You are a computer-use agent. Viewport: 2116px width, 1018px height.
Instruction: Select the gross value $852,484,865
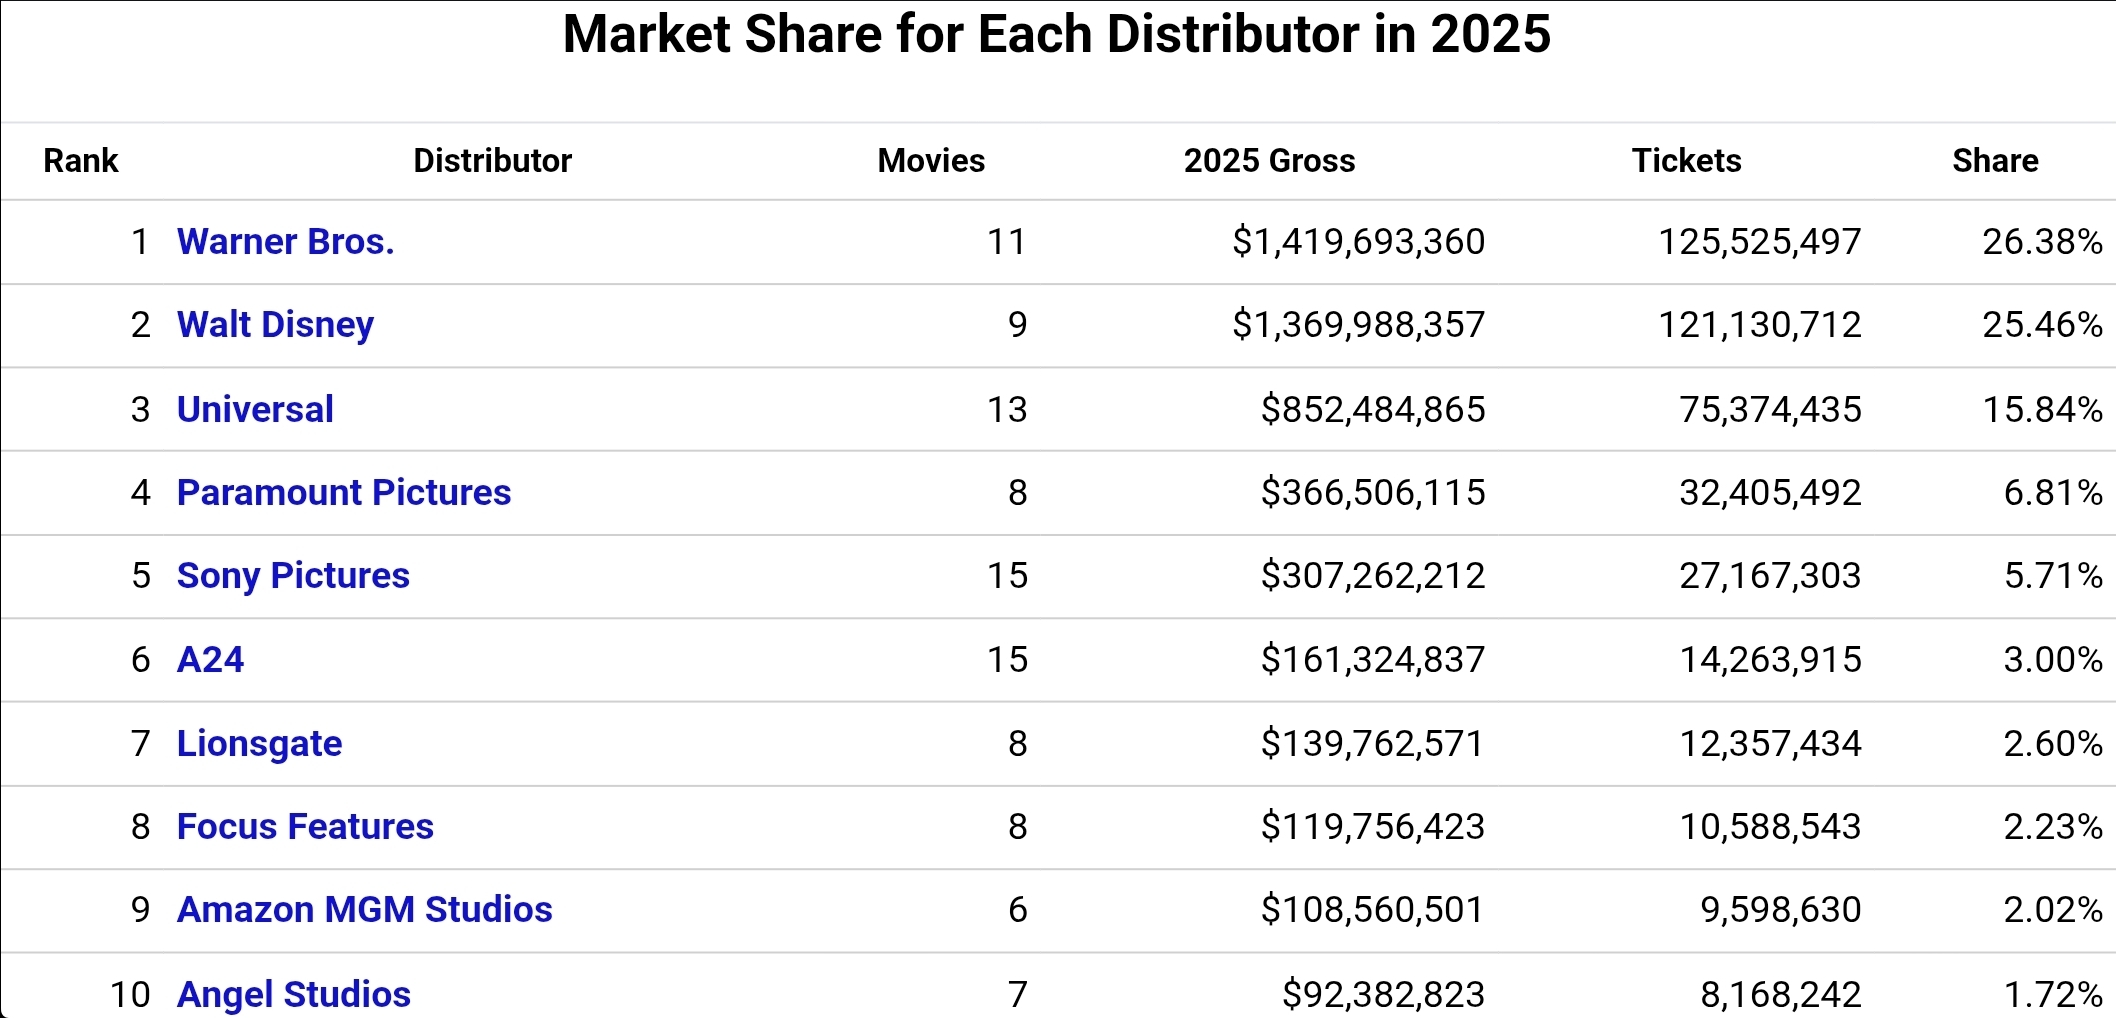pos(1373,409)
